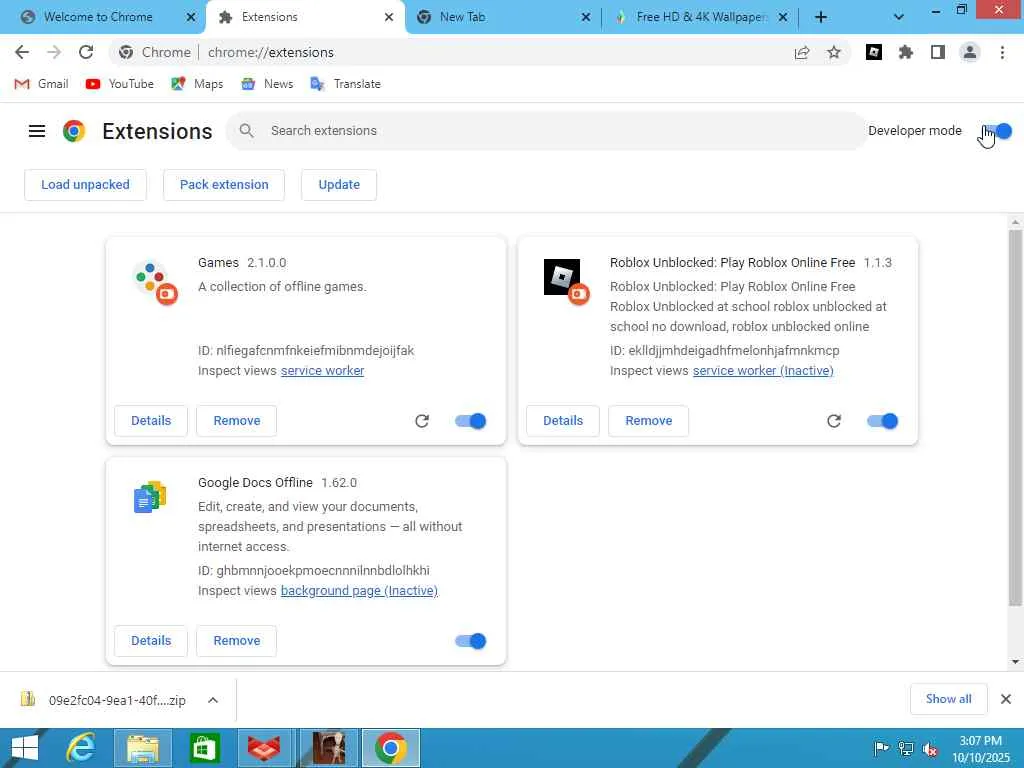
Task: Reload the Roblox Unblocked extension
Action: 834,421
